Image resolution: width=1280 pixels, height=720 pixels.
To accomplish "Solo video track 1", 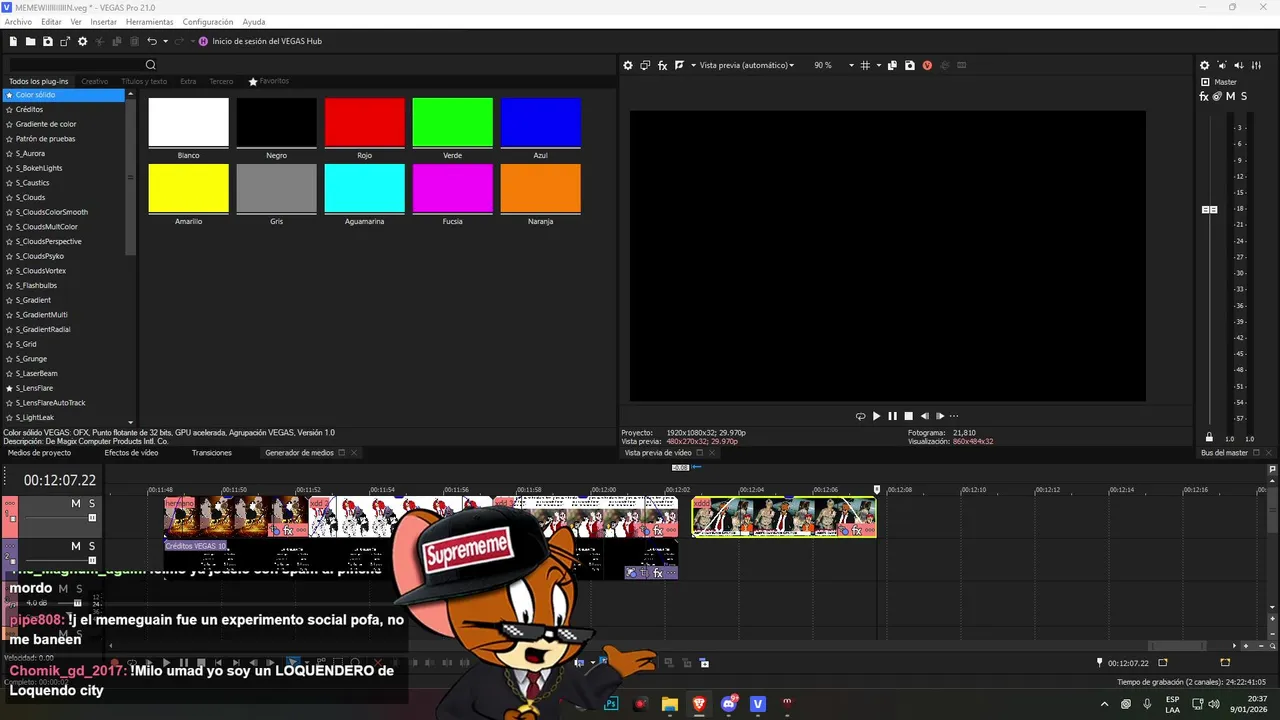I will 92,503.
